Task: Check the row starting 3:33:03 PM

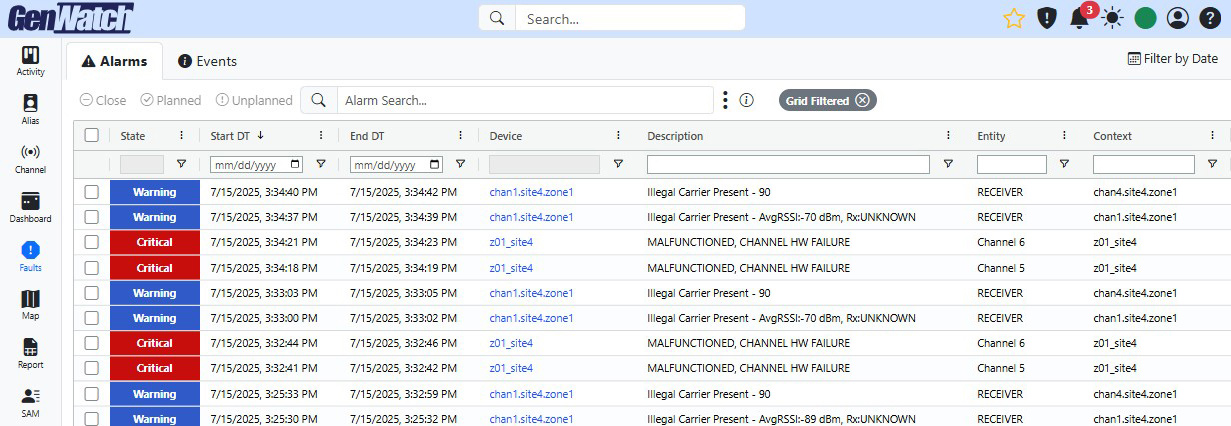Action: 92,293
